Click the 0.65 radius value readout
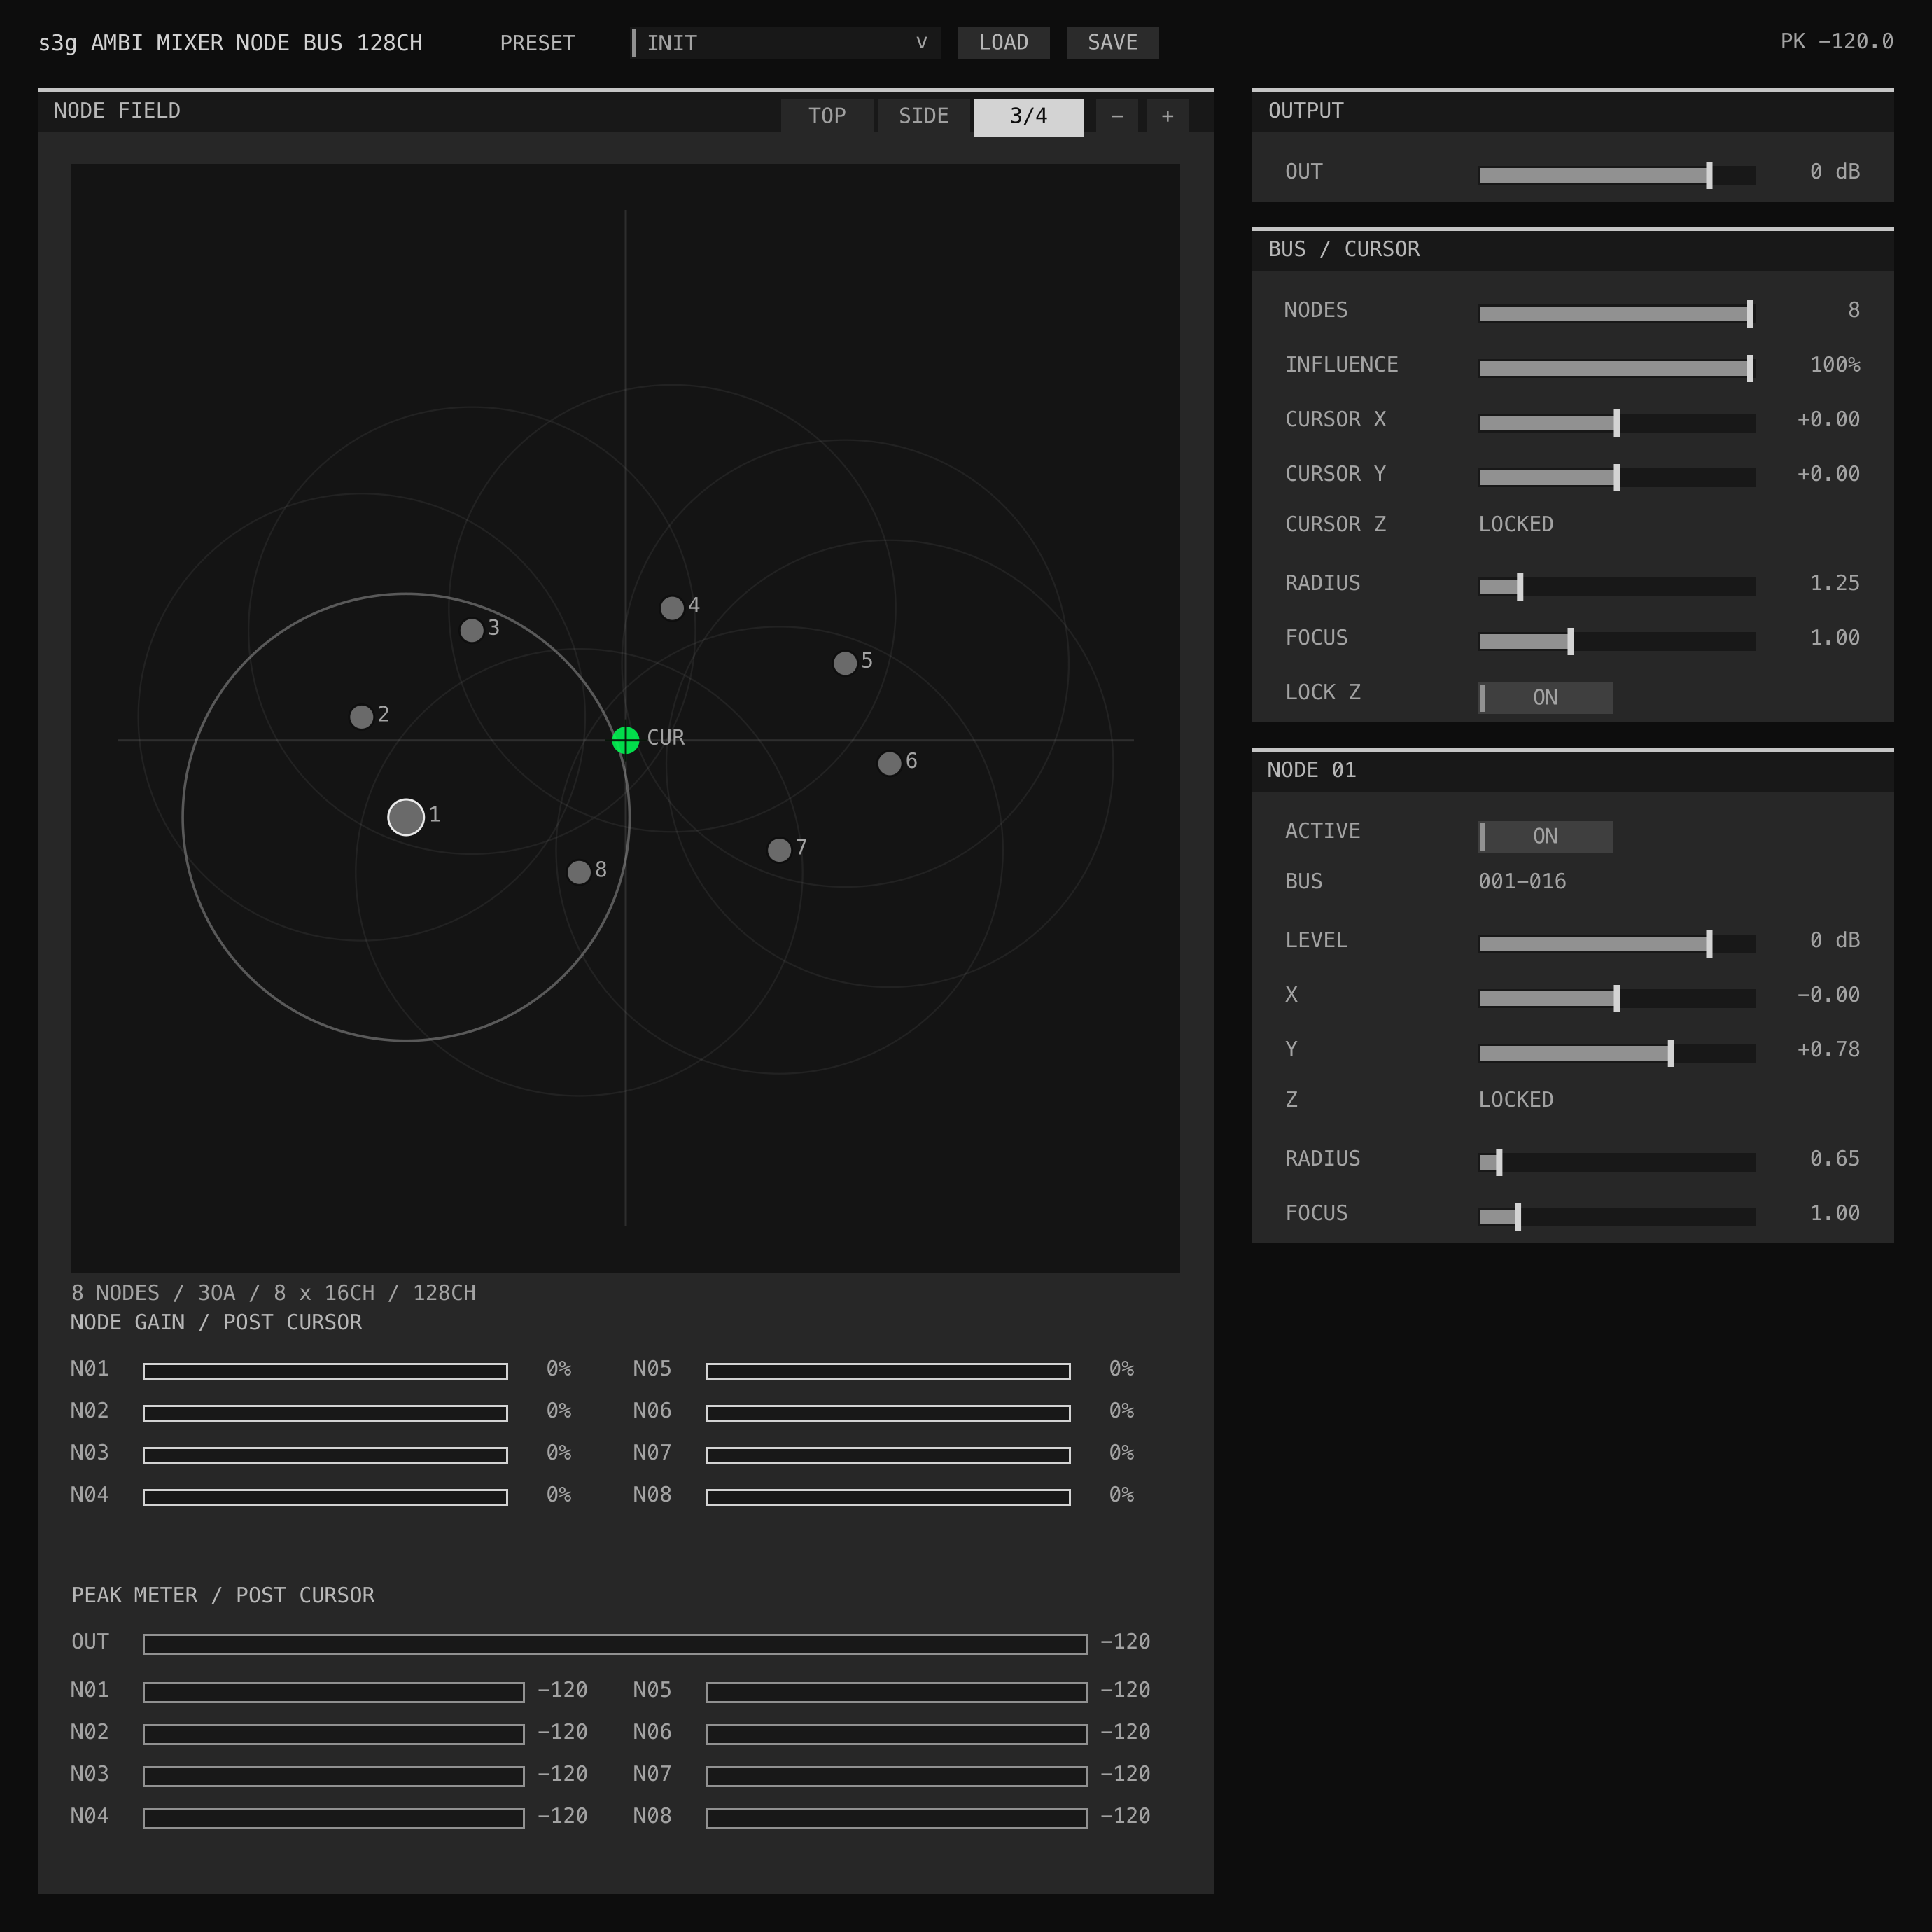Screen dimensions: 1932x1932 [1835, 1159]
